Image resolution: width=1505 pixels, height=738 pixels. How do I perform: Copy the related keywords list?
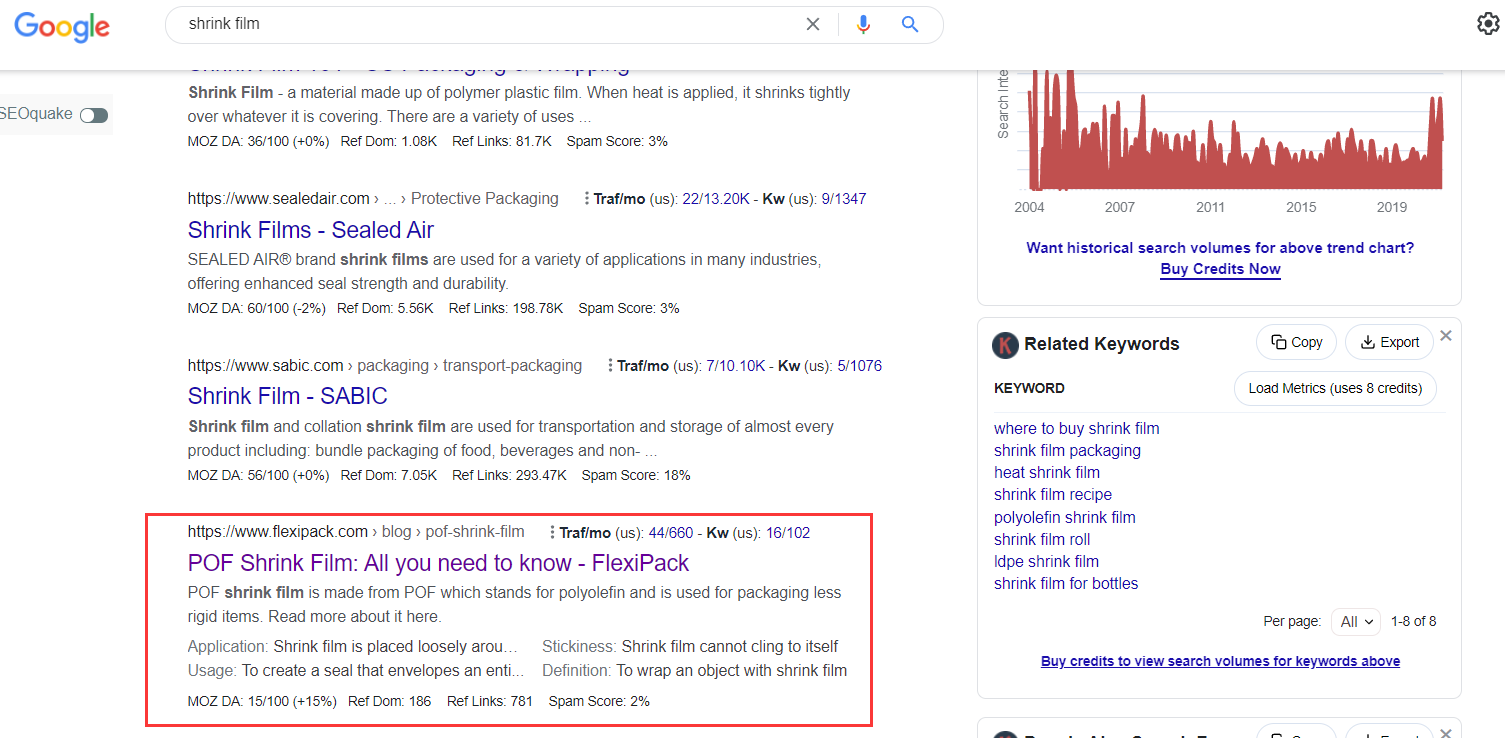(x=1296, y=342)
